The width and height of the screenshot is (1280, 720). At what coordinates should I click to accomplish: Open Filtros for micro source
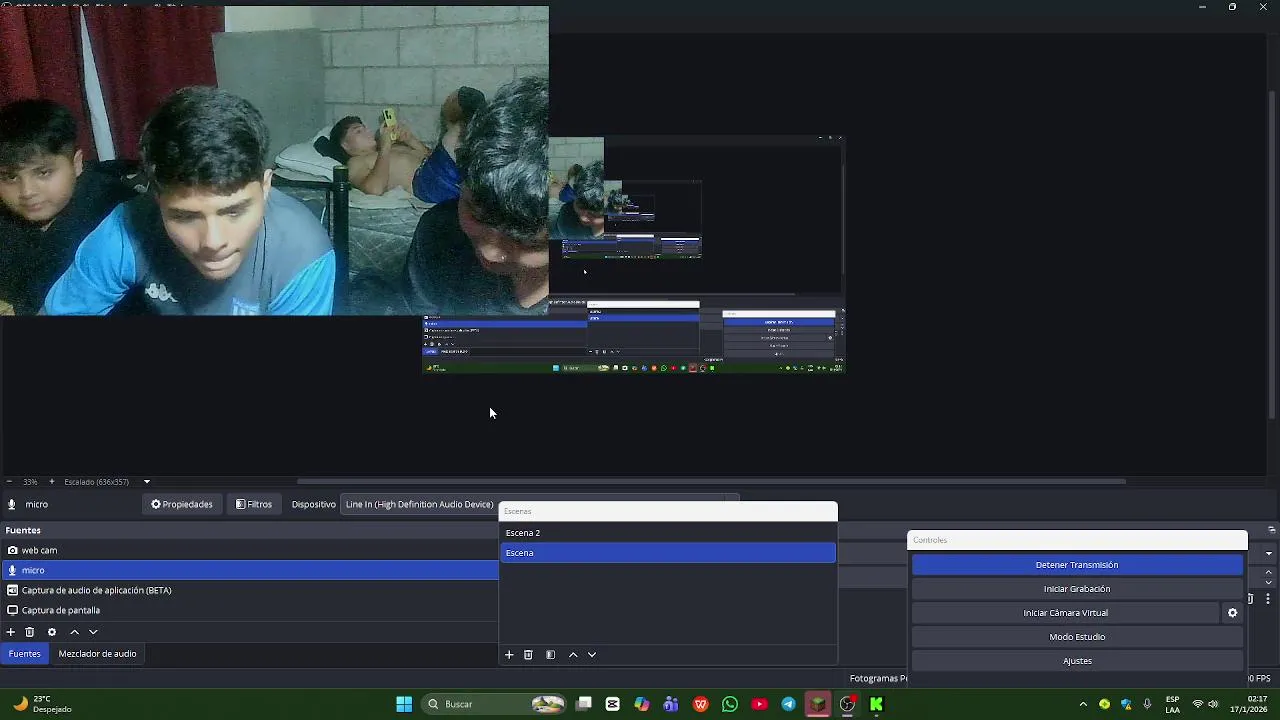(254, 504)
